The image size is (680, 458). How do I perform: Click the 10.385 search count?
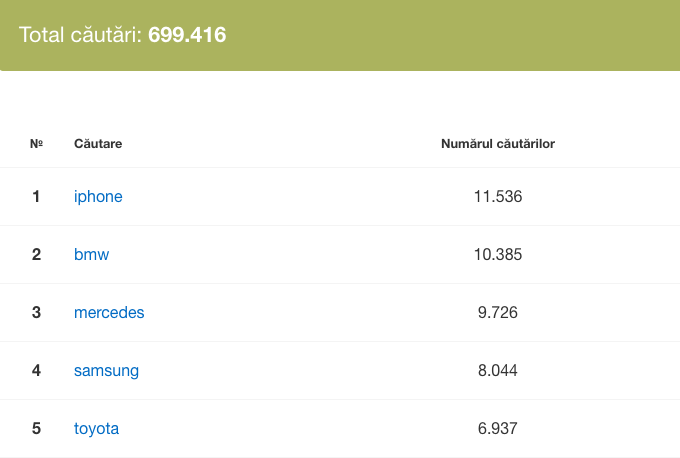498,254
